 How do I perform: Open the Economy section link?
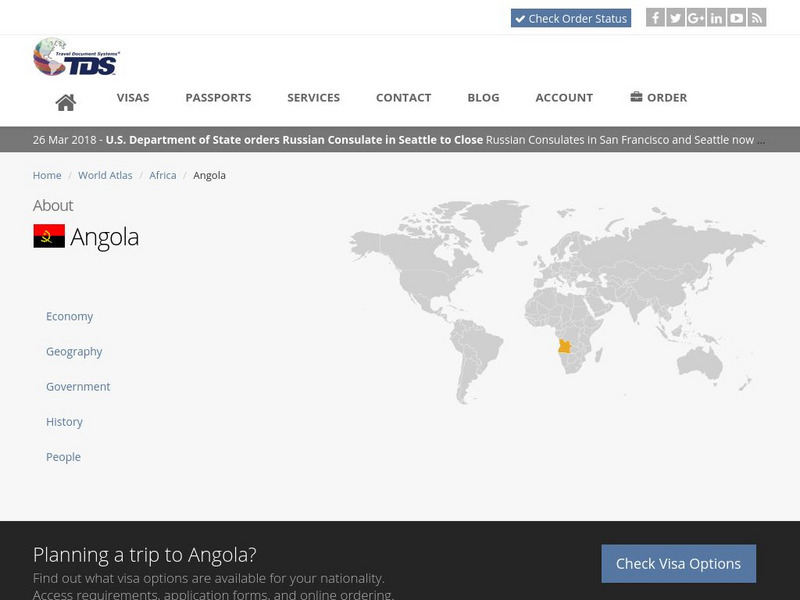[68, 316]
